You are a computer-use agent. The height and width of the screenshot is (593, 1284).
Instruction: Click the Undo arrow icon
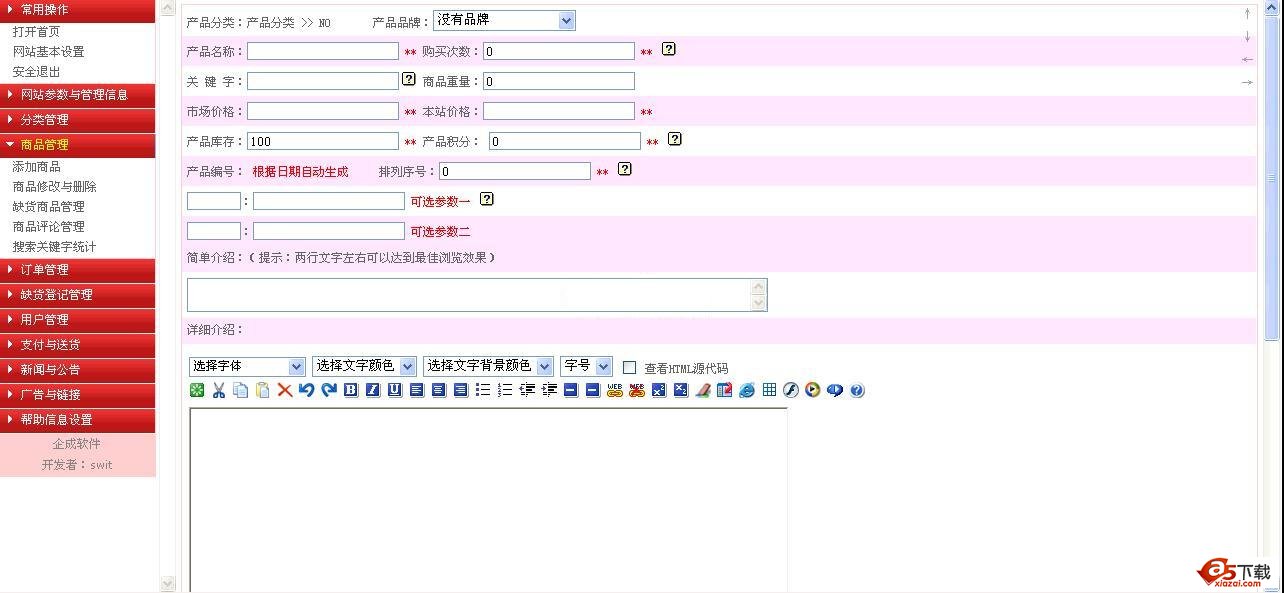(x=306, y=390)
